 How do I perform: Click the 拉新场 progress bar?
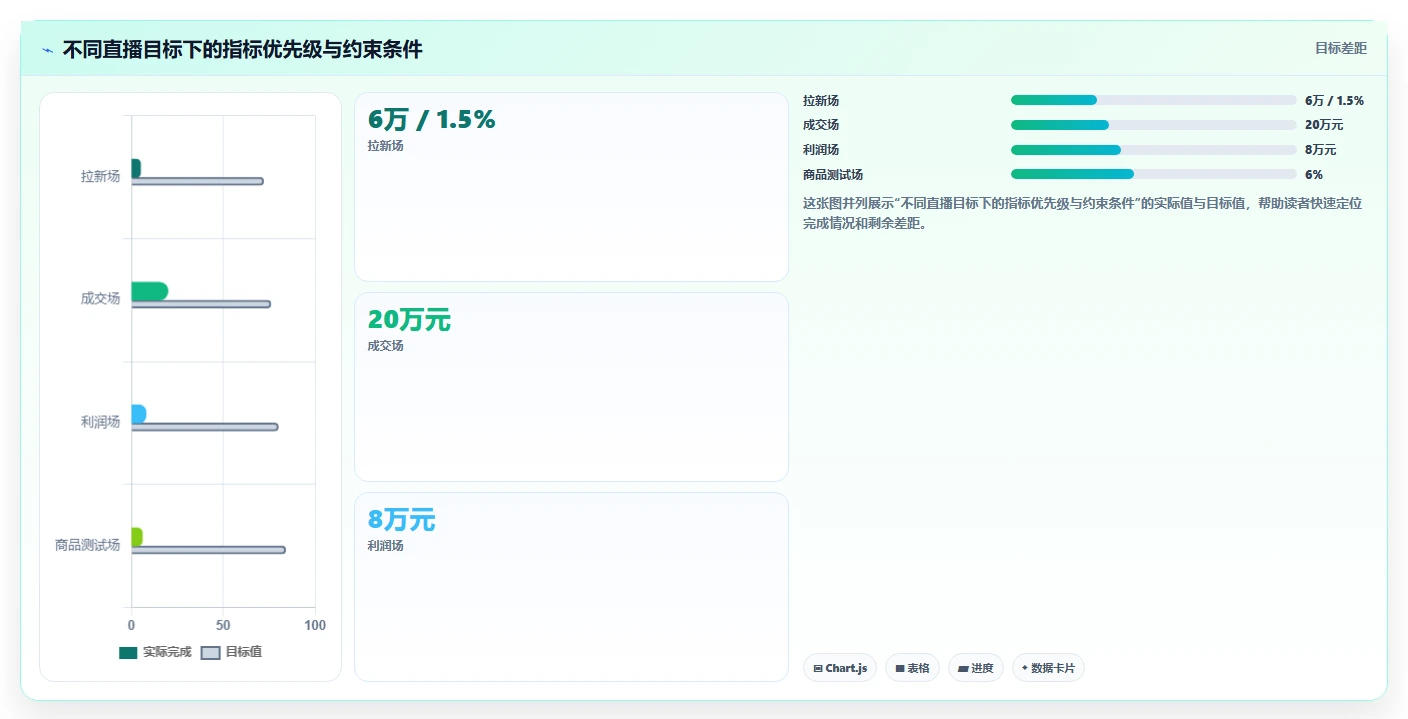pos(1153,100)
